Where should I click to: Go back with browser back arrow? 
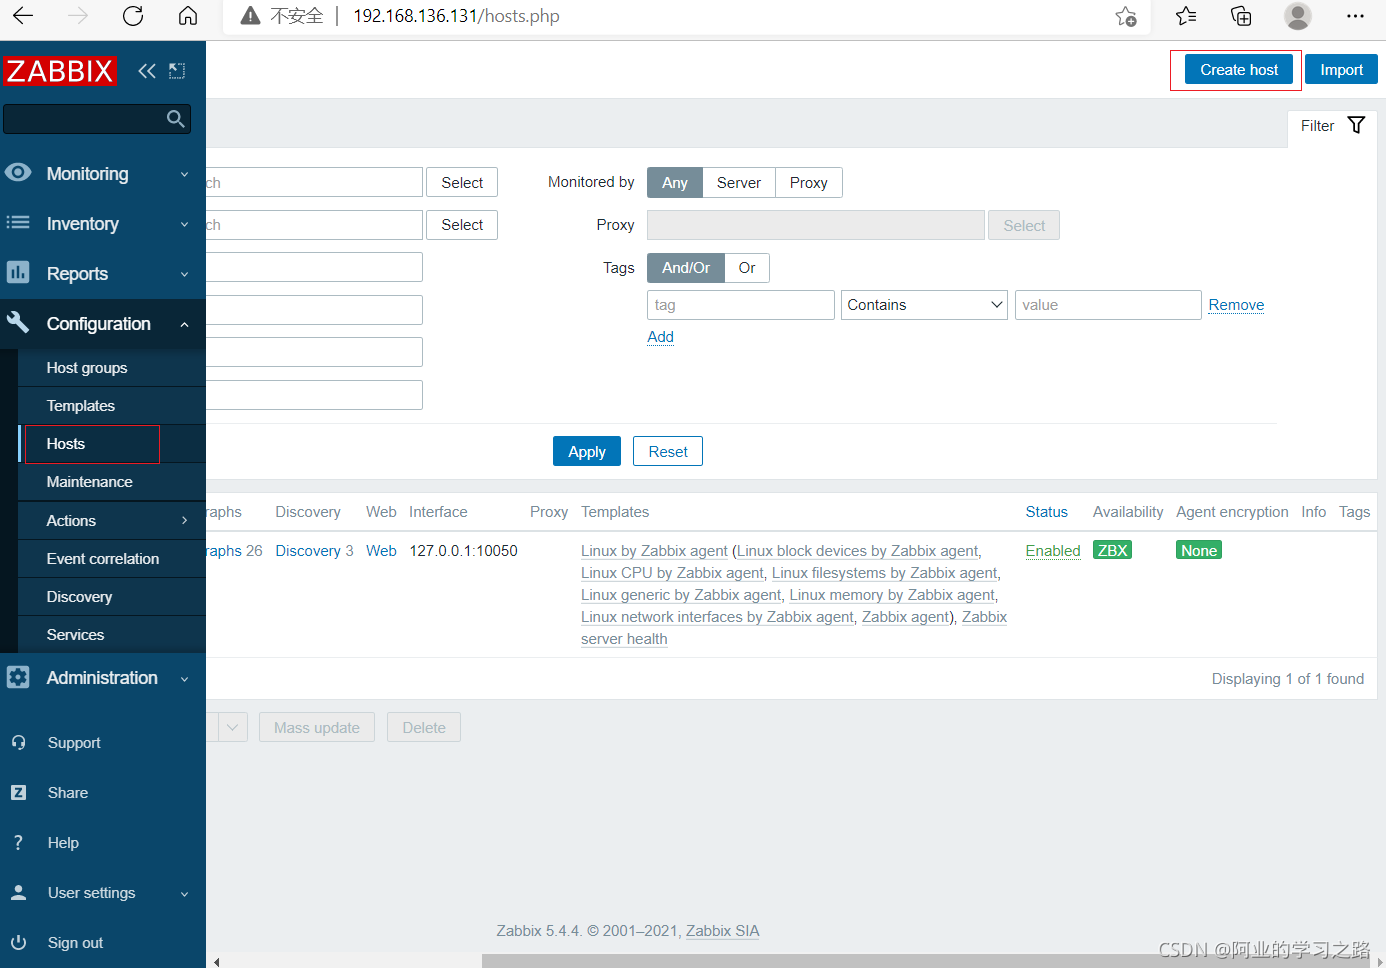(23, 16)
